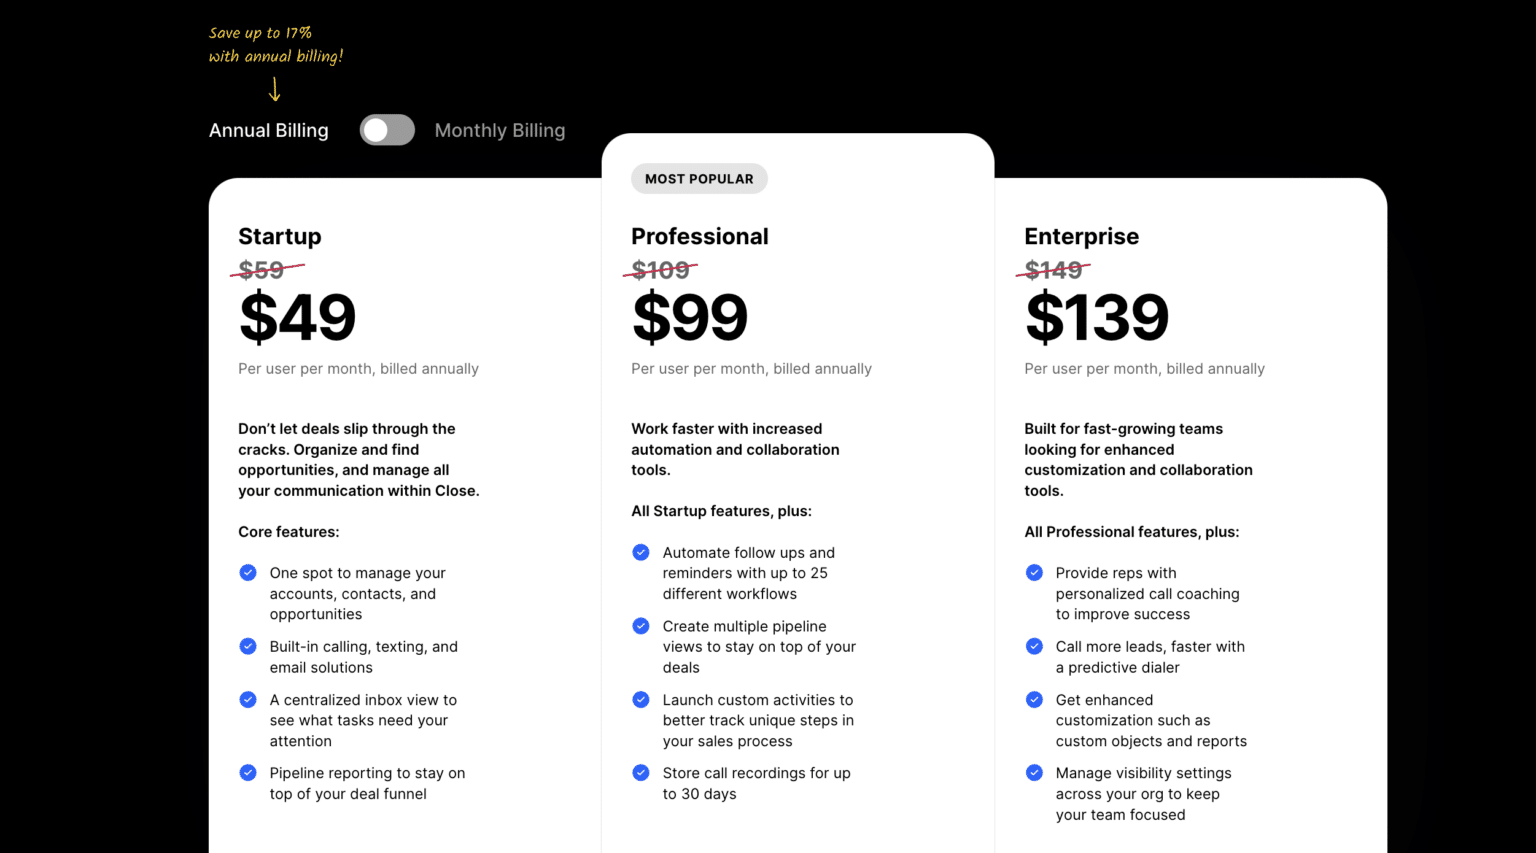Toggle the billing switch to Monthly Billing
The image size is (1536, 853).
pos(387,130)
